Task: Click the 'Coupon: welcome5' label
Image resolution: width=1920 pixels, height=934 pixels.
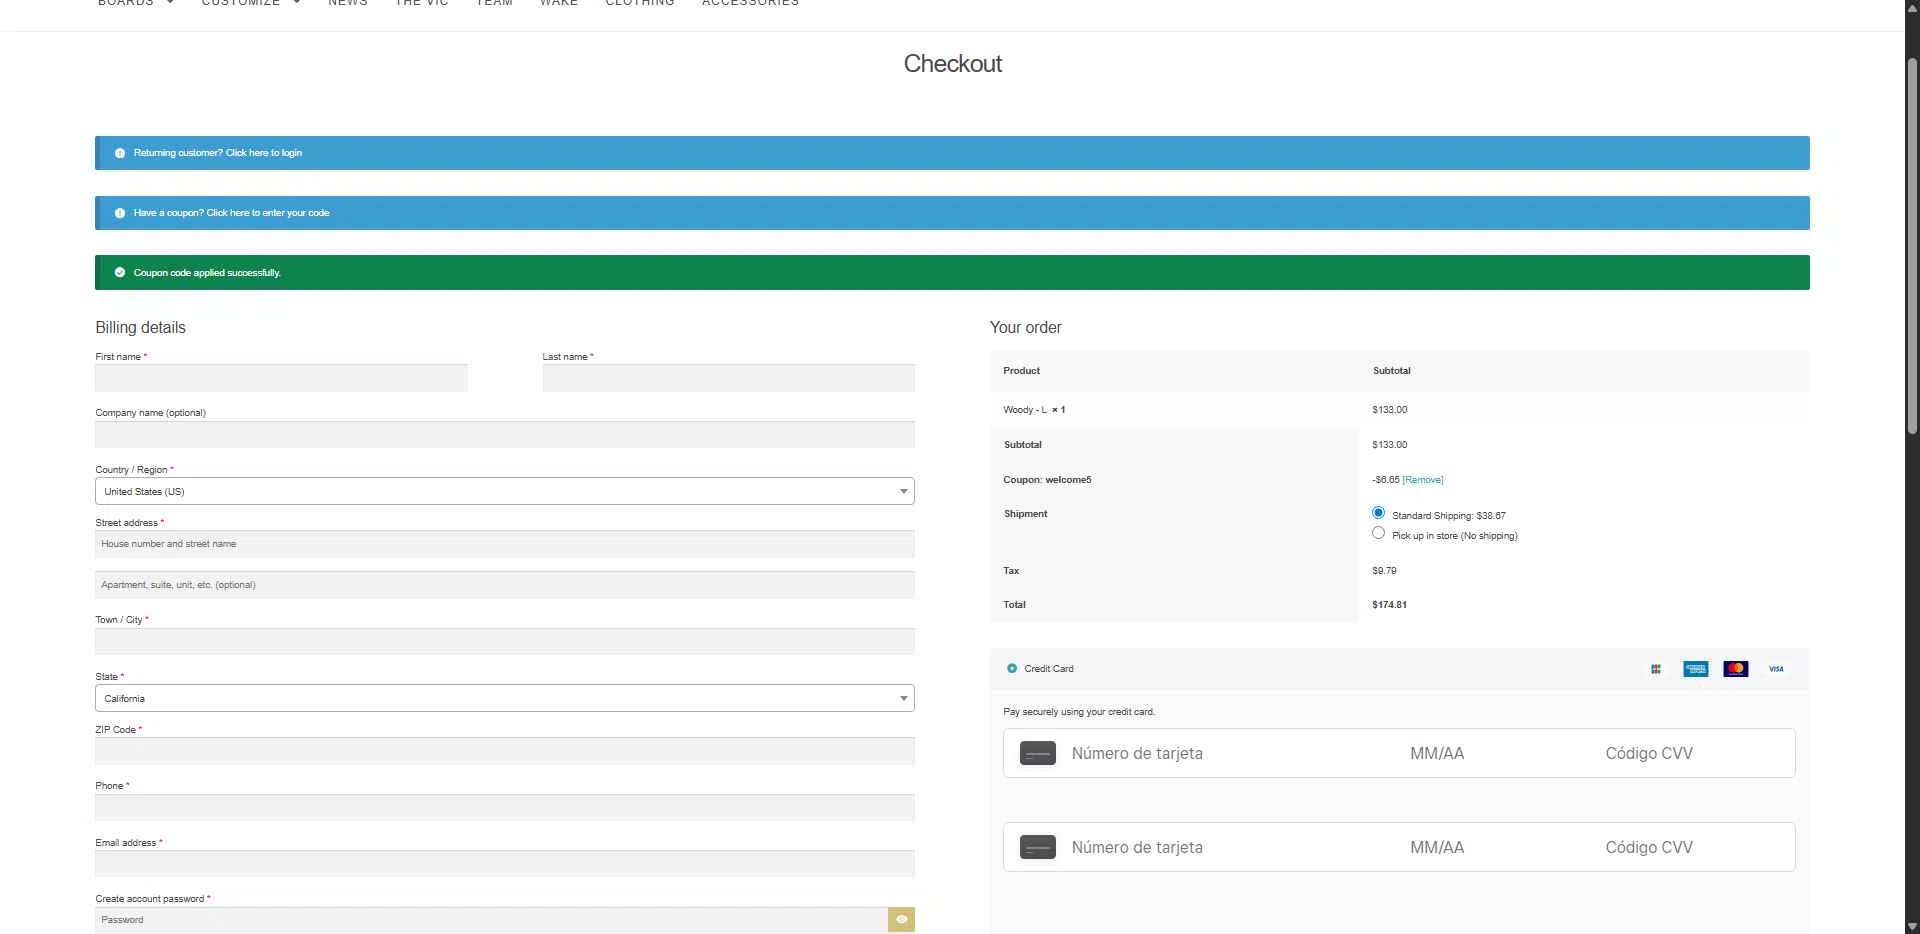Action: [x=1047, y=480]
